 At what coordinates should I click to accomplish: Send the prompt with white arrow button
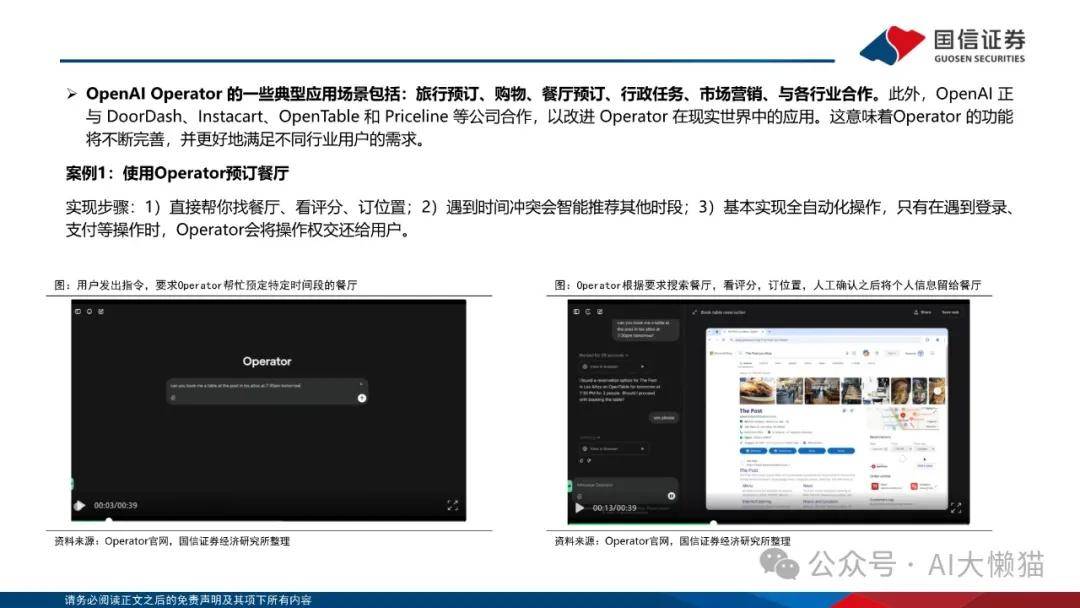362,398
